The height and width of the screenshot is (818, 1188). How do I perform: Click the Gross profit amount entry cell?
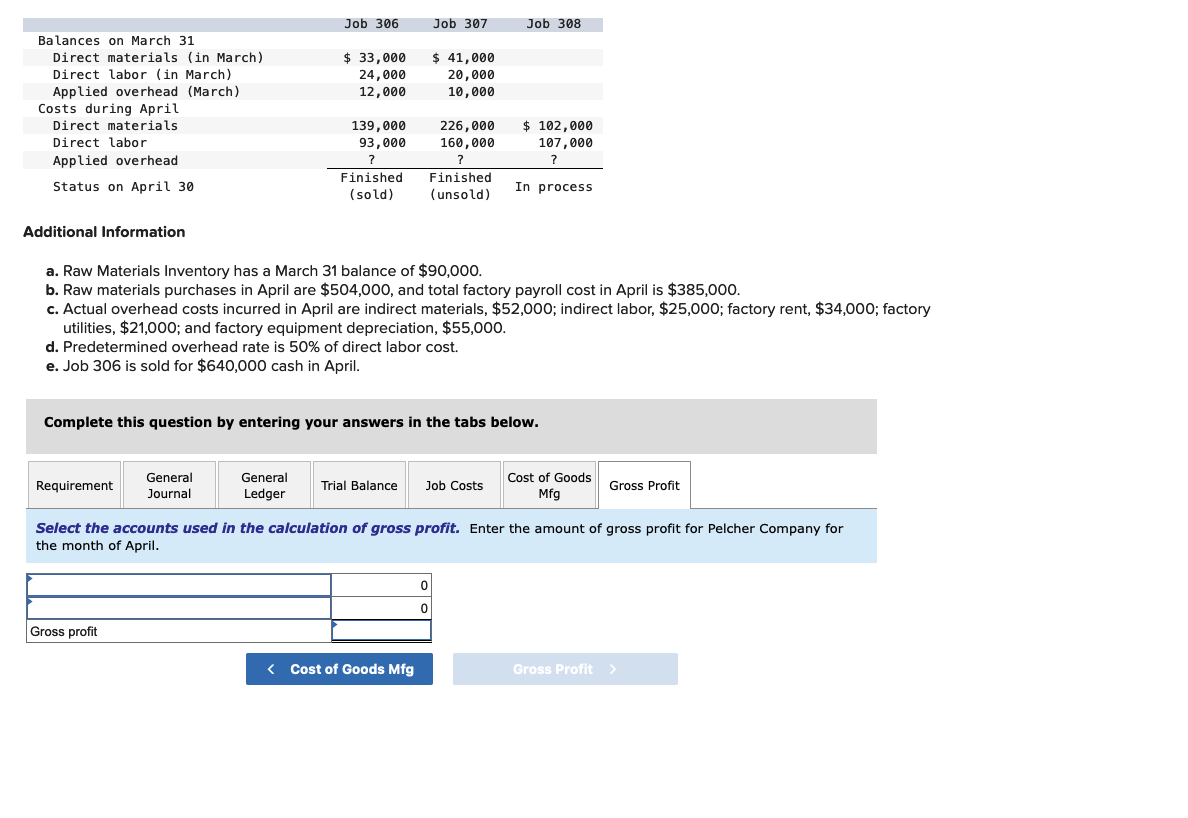[381, 630]
